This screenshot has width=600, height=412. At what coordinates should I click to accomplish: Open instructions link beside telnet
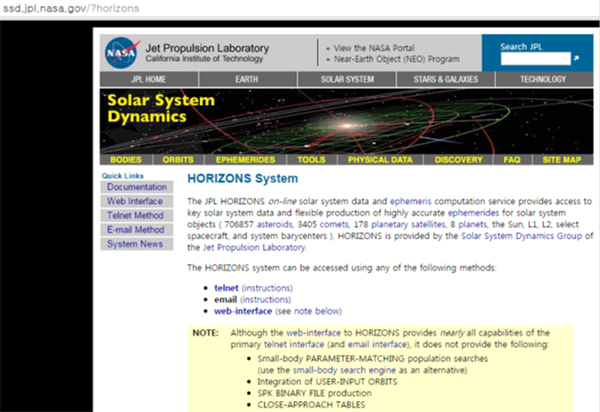[267, 288]
